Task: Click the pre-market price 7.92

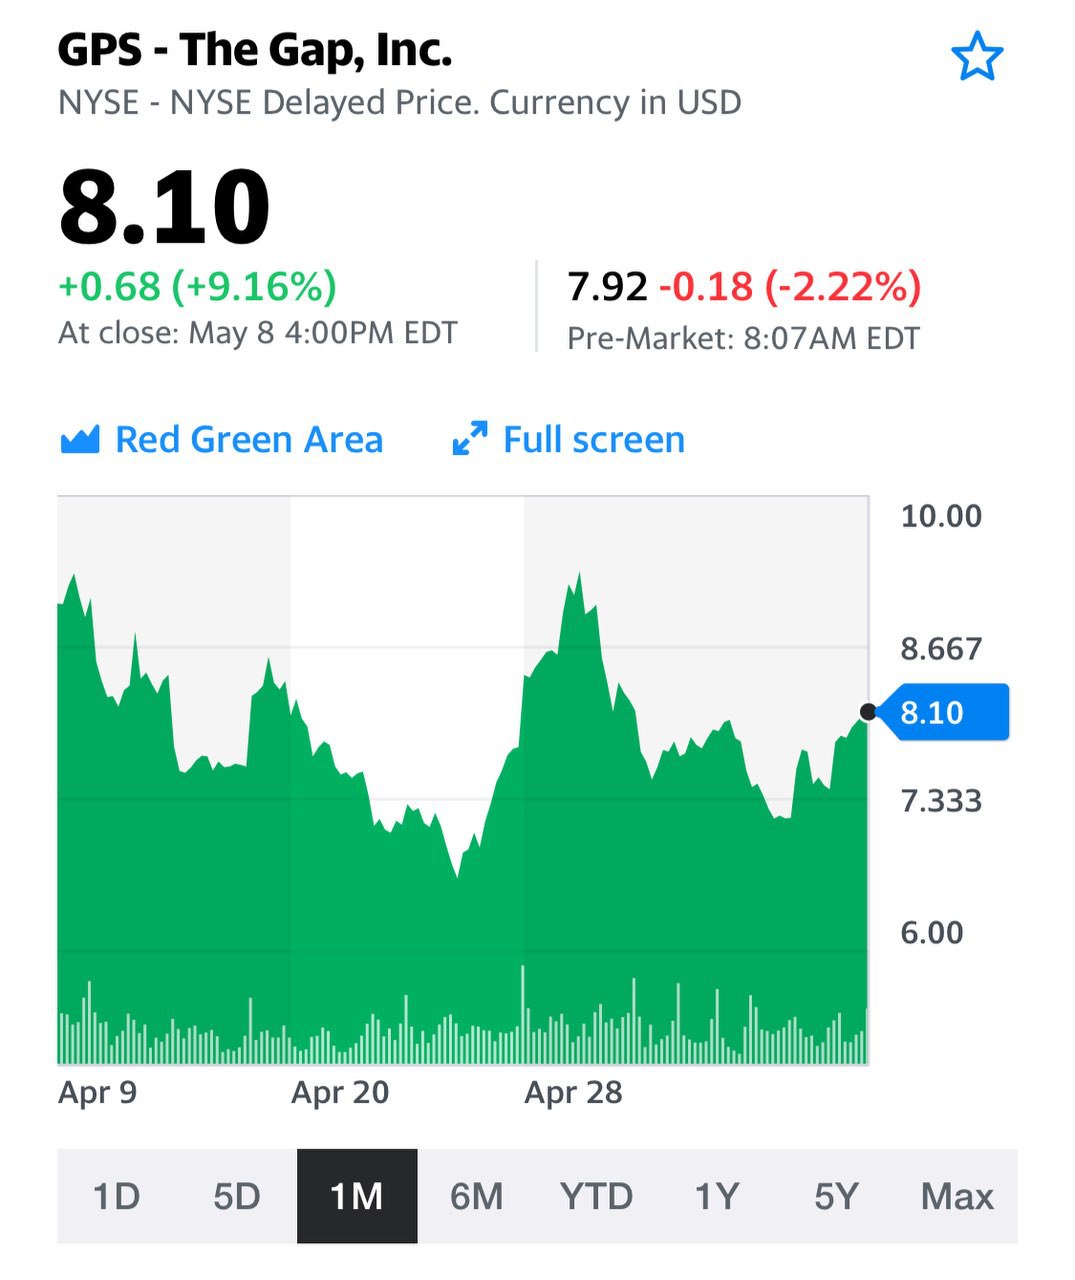Action: pos(607,287)
